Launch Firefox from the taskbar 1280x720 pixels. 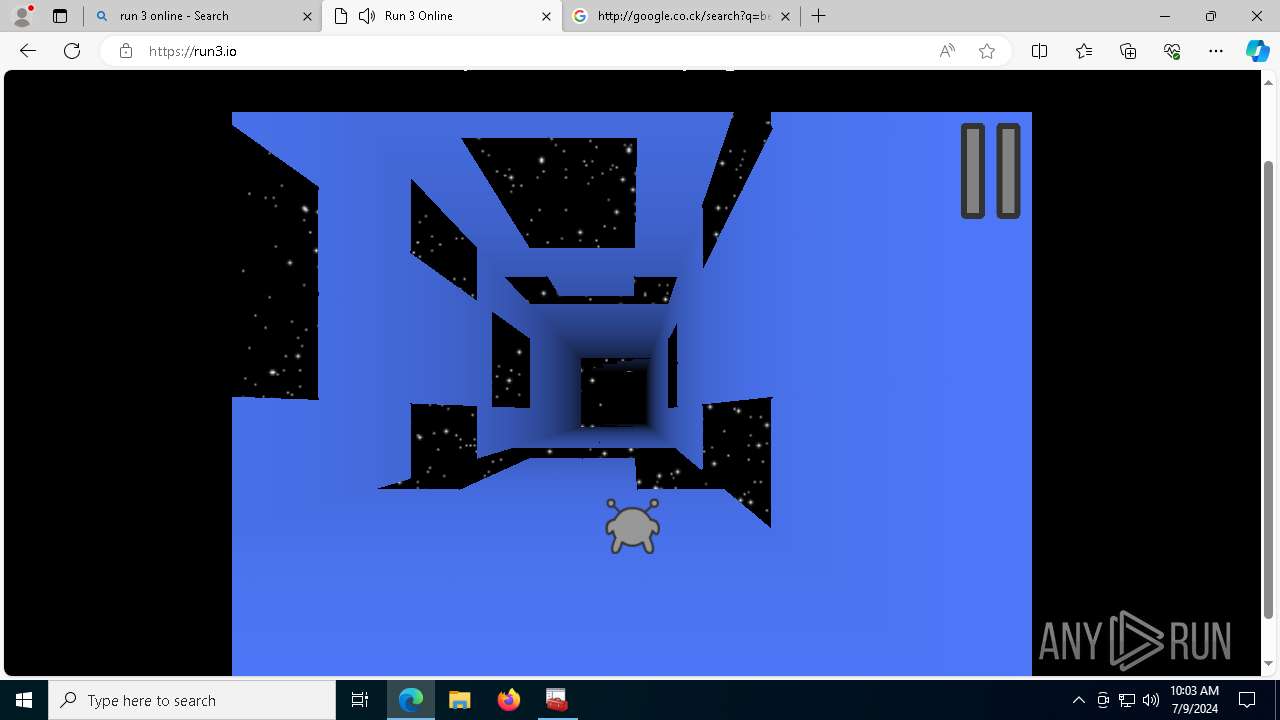[x=508, y=700]
